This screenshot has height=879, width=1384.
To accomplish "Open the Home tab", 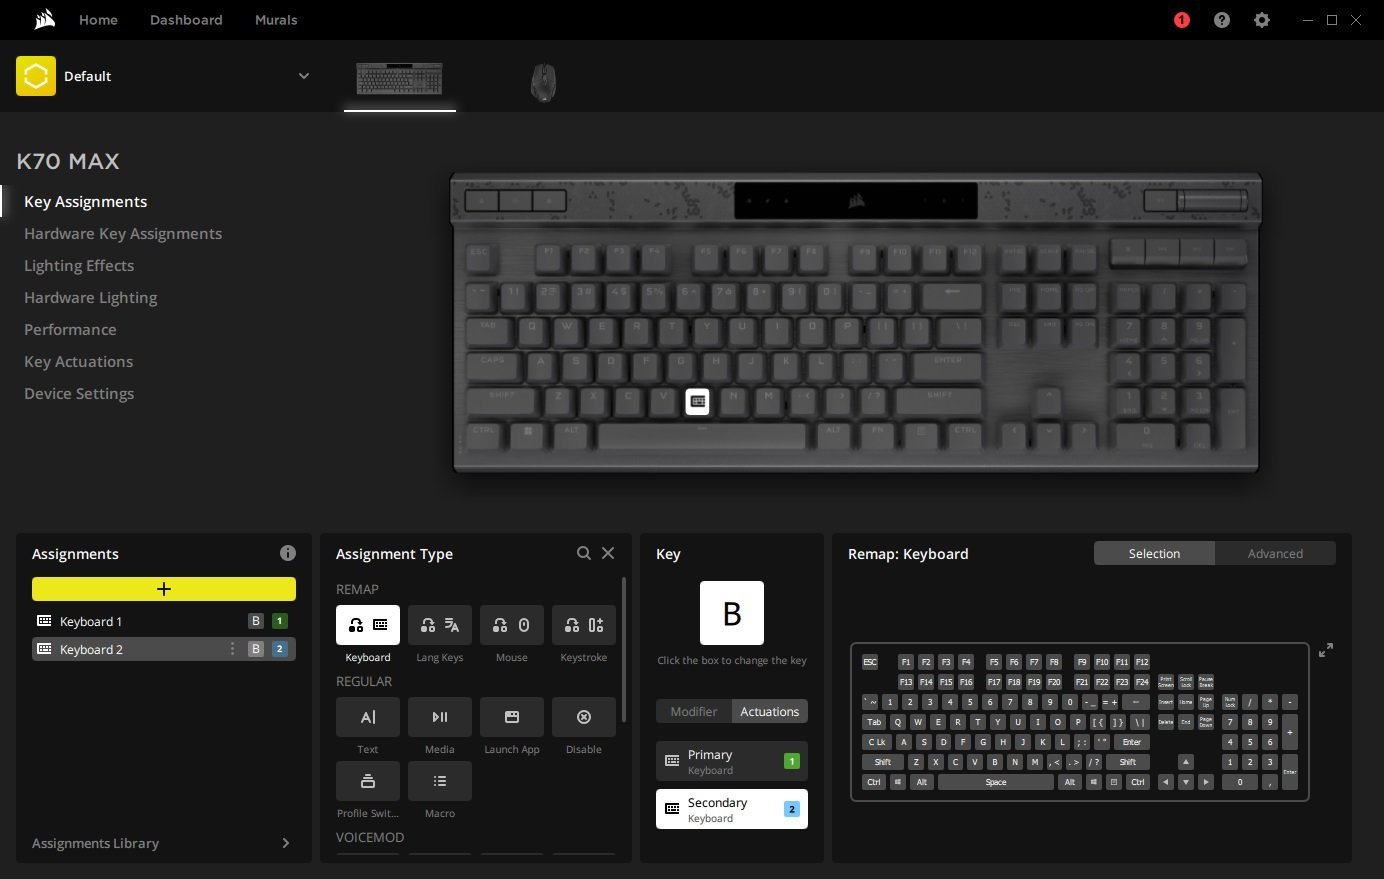I will coord(98,20).
